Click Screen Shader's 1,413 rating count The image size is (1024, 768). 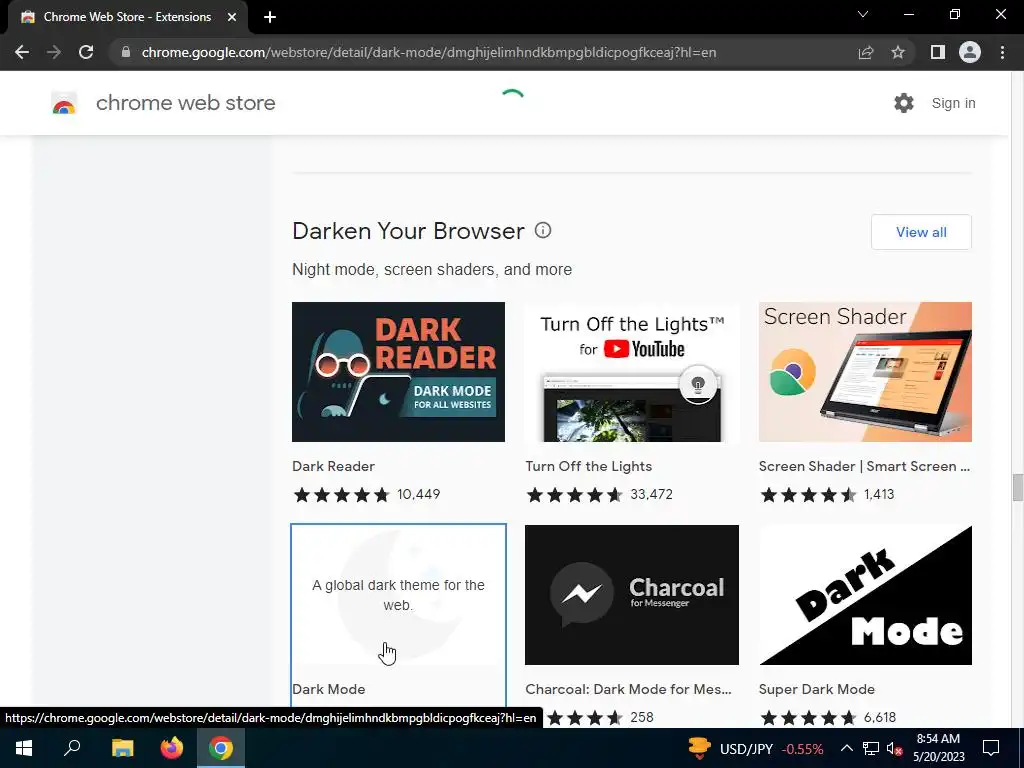point(879,494)
